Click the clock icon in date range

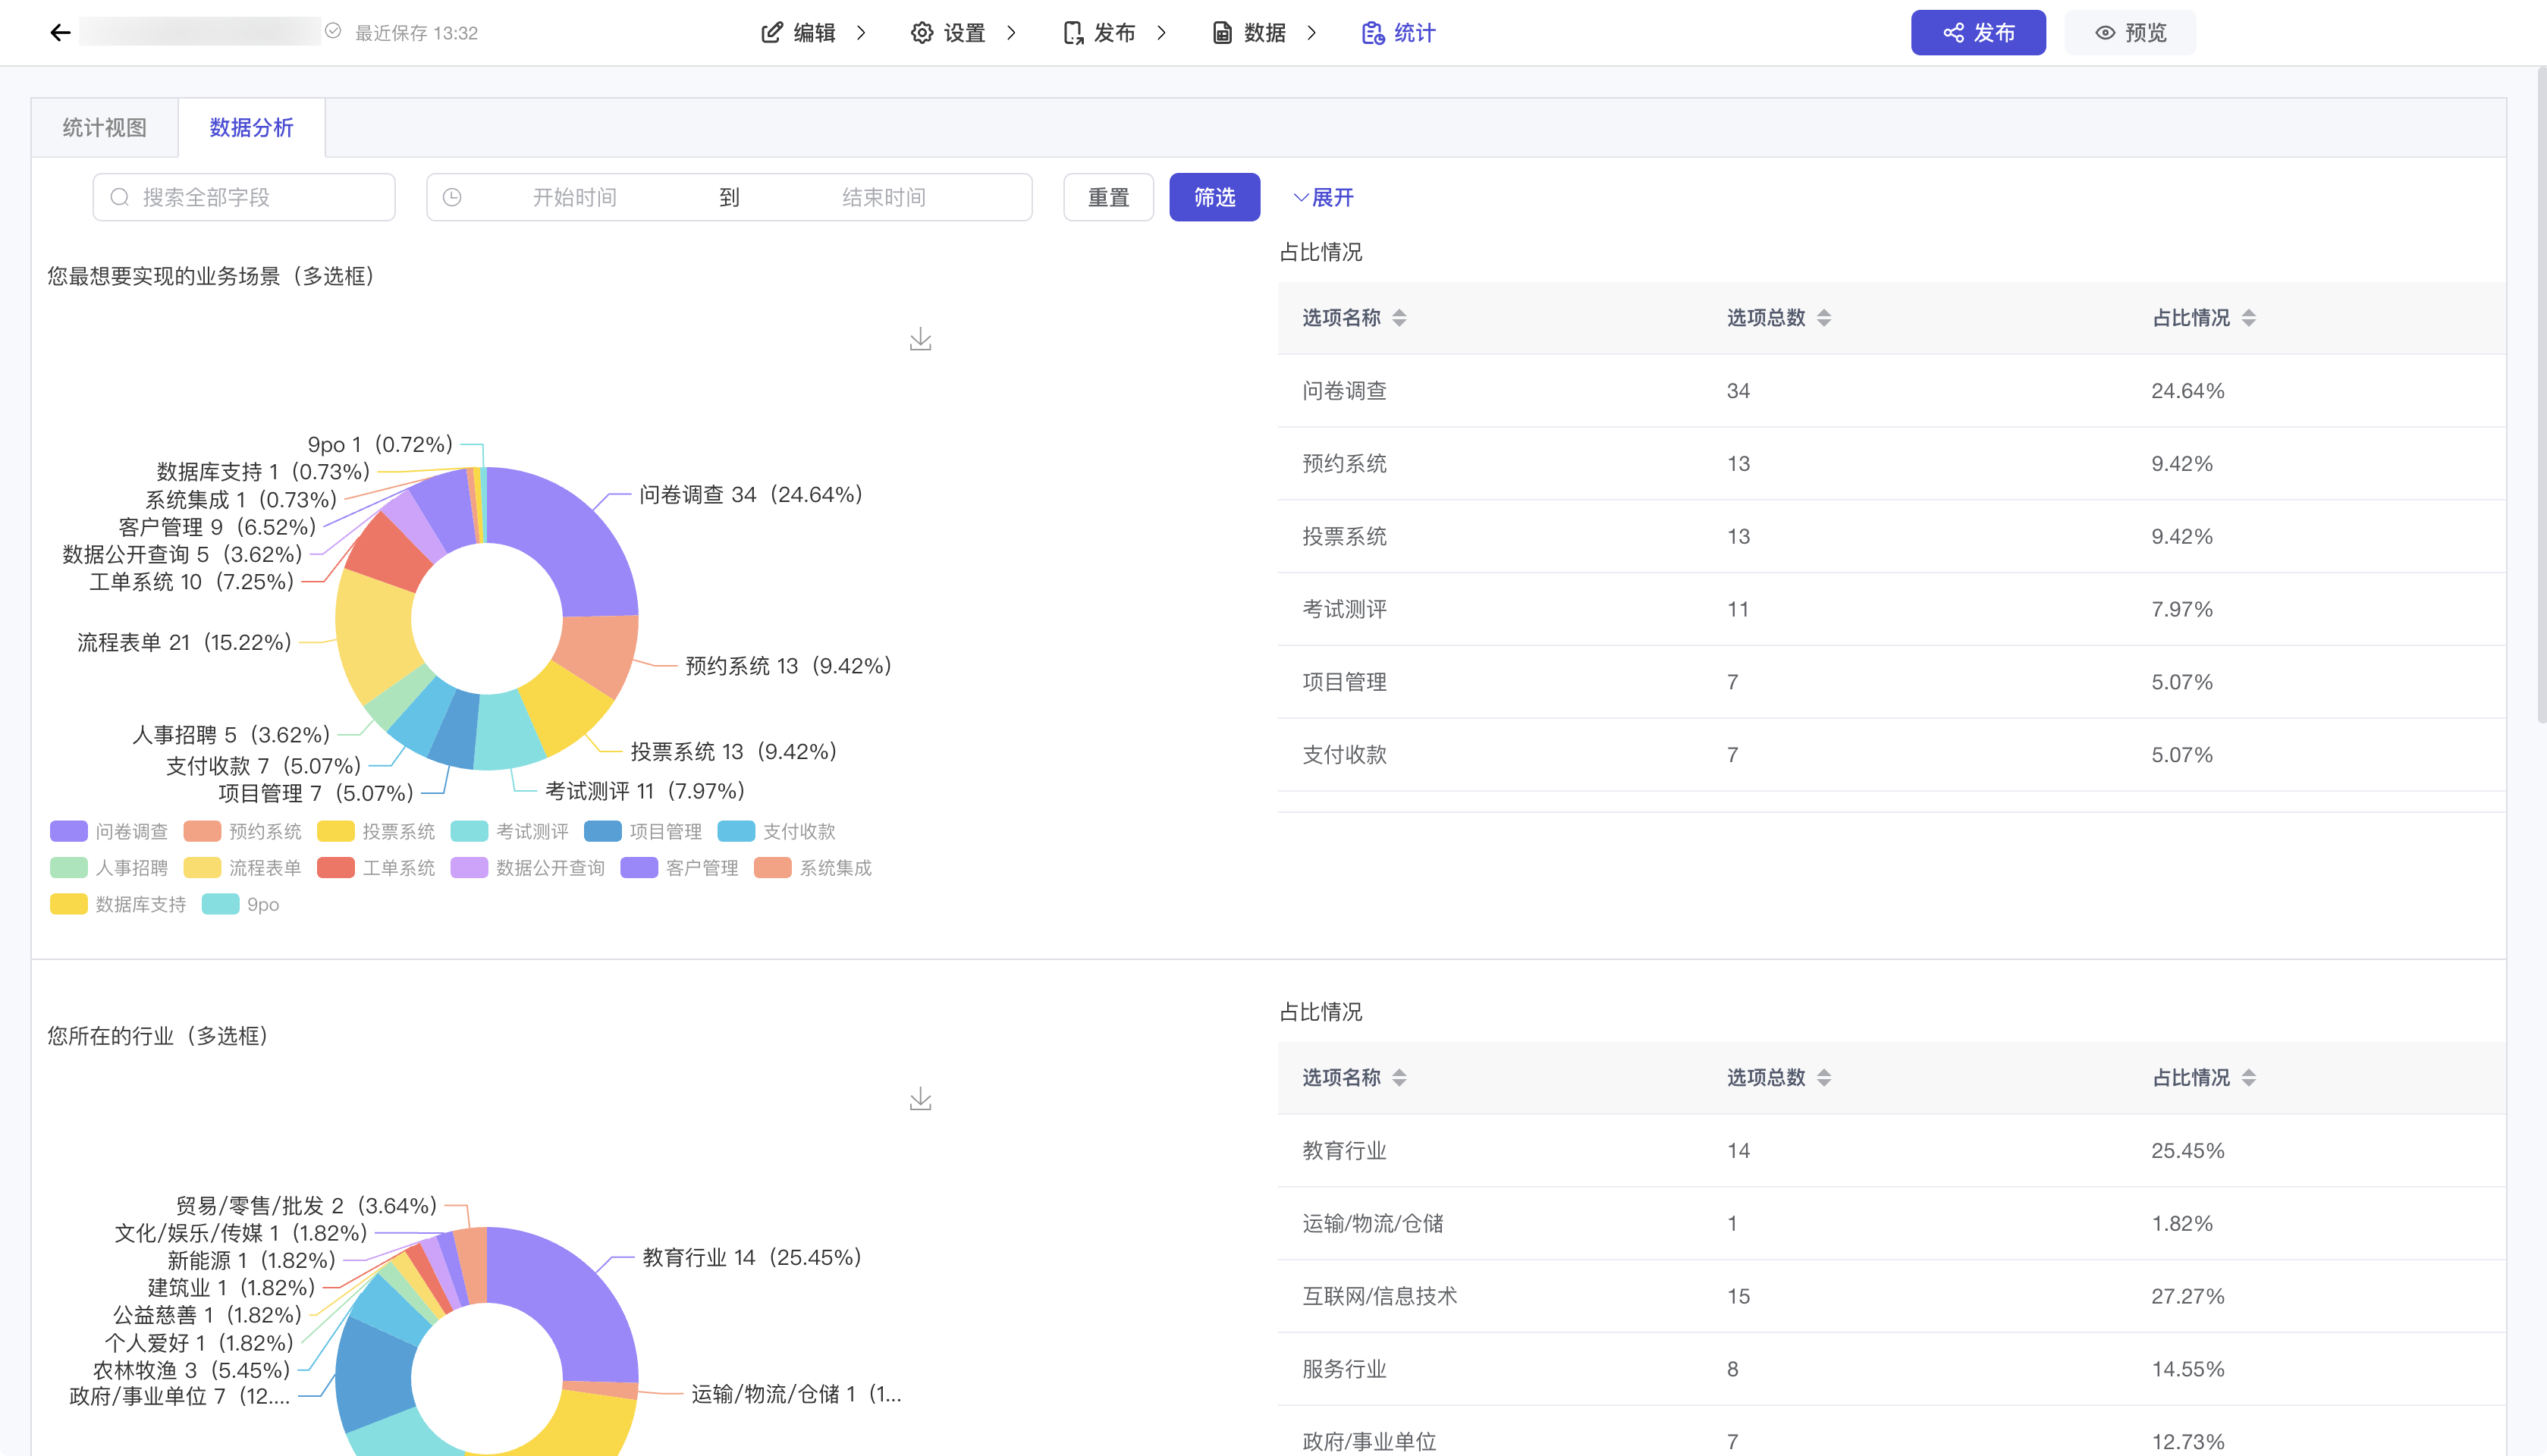(x=452, y=197)
